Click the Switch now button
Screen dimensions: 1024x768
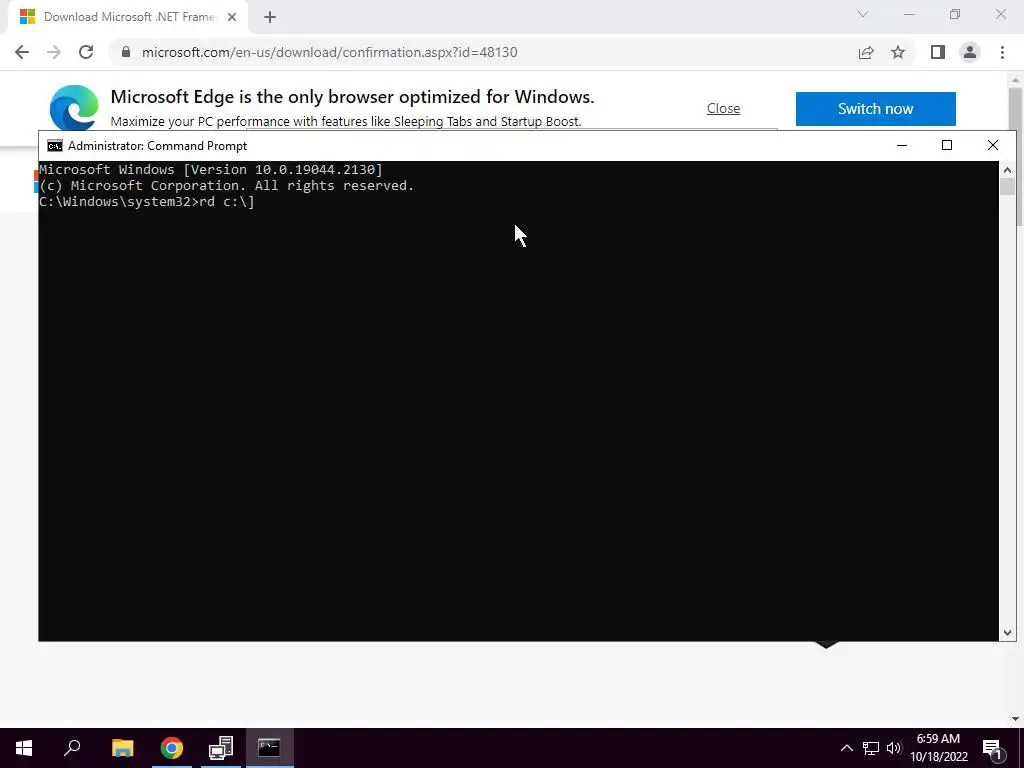point(875,108)
